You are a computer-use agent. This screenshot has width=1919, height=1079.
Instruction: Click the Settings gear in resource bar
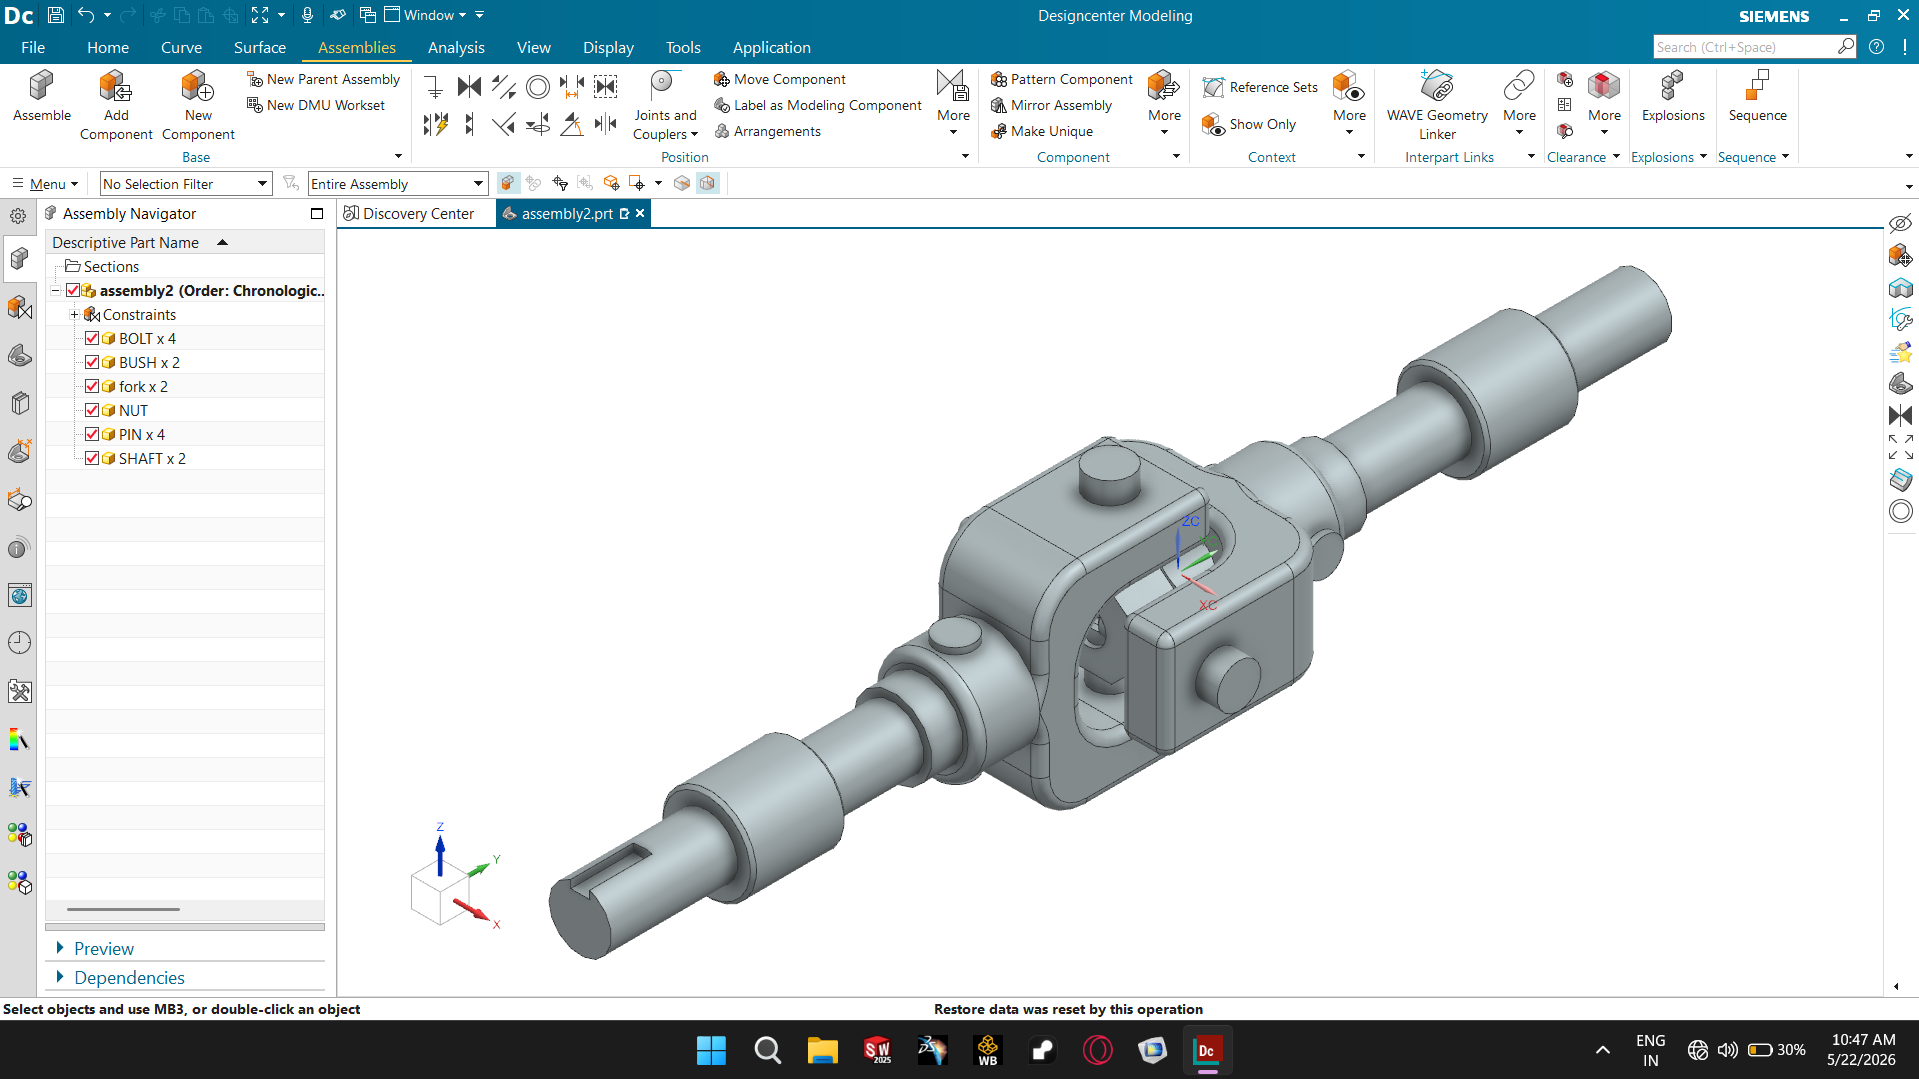[x=18, y=215]
